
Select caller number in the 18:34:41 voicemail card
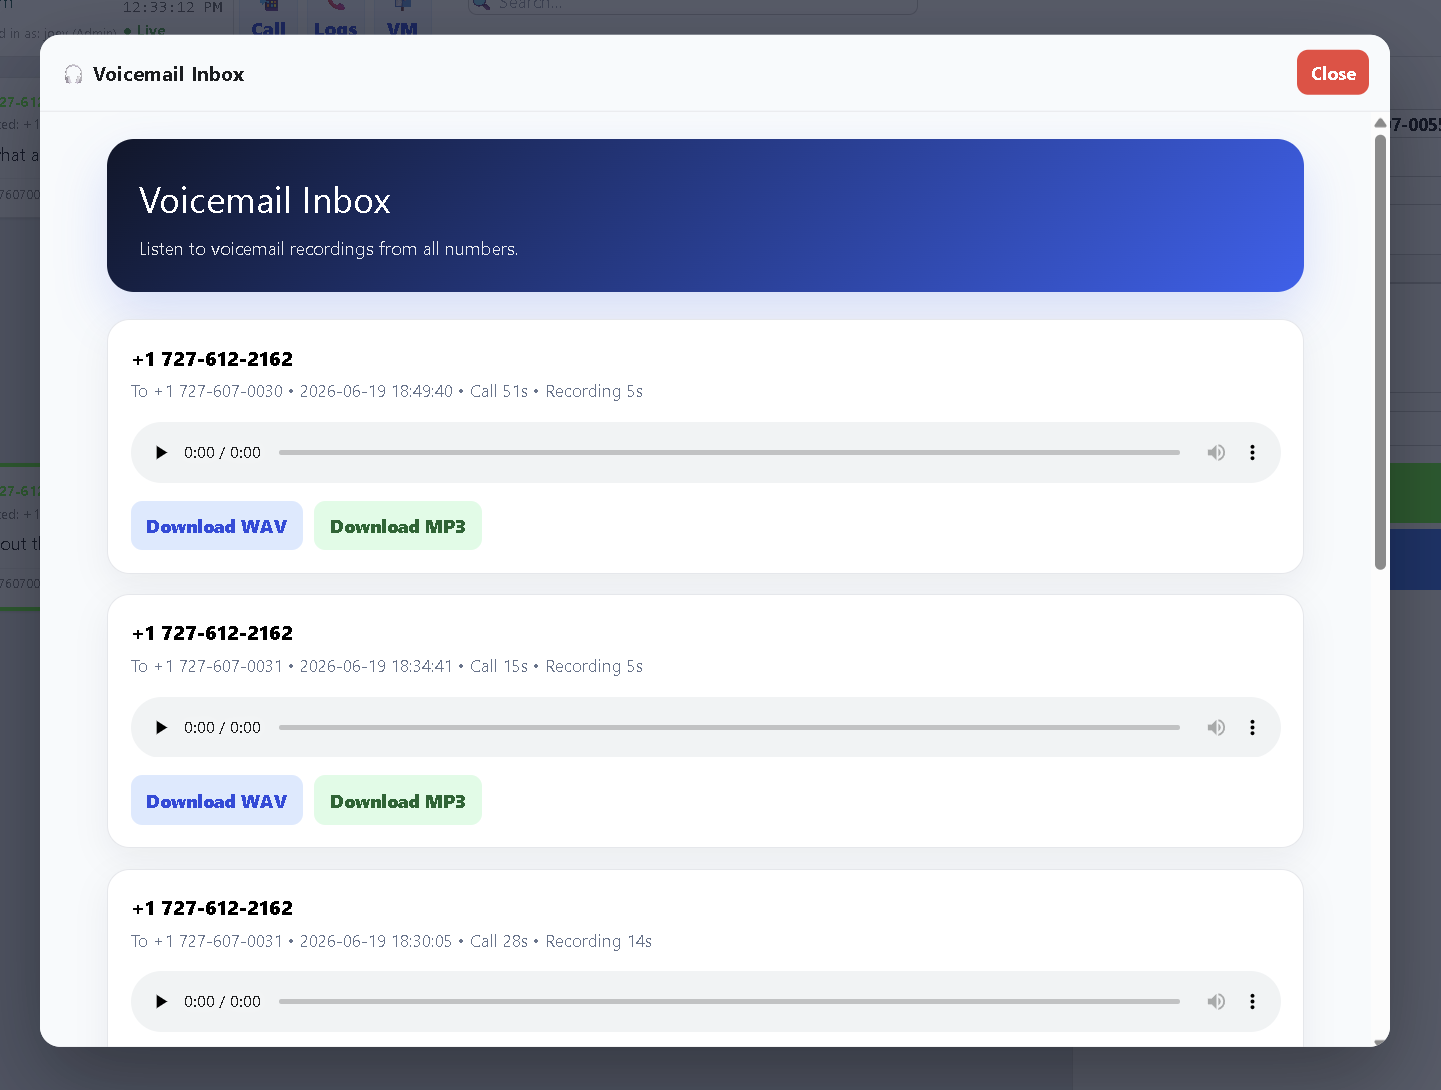212,633
